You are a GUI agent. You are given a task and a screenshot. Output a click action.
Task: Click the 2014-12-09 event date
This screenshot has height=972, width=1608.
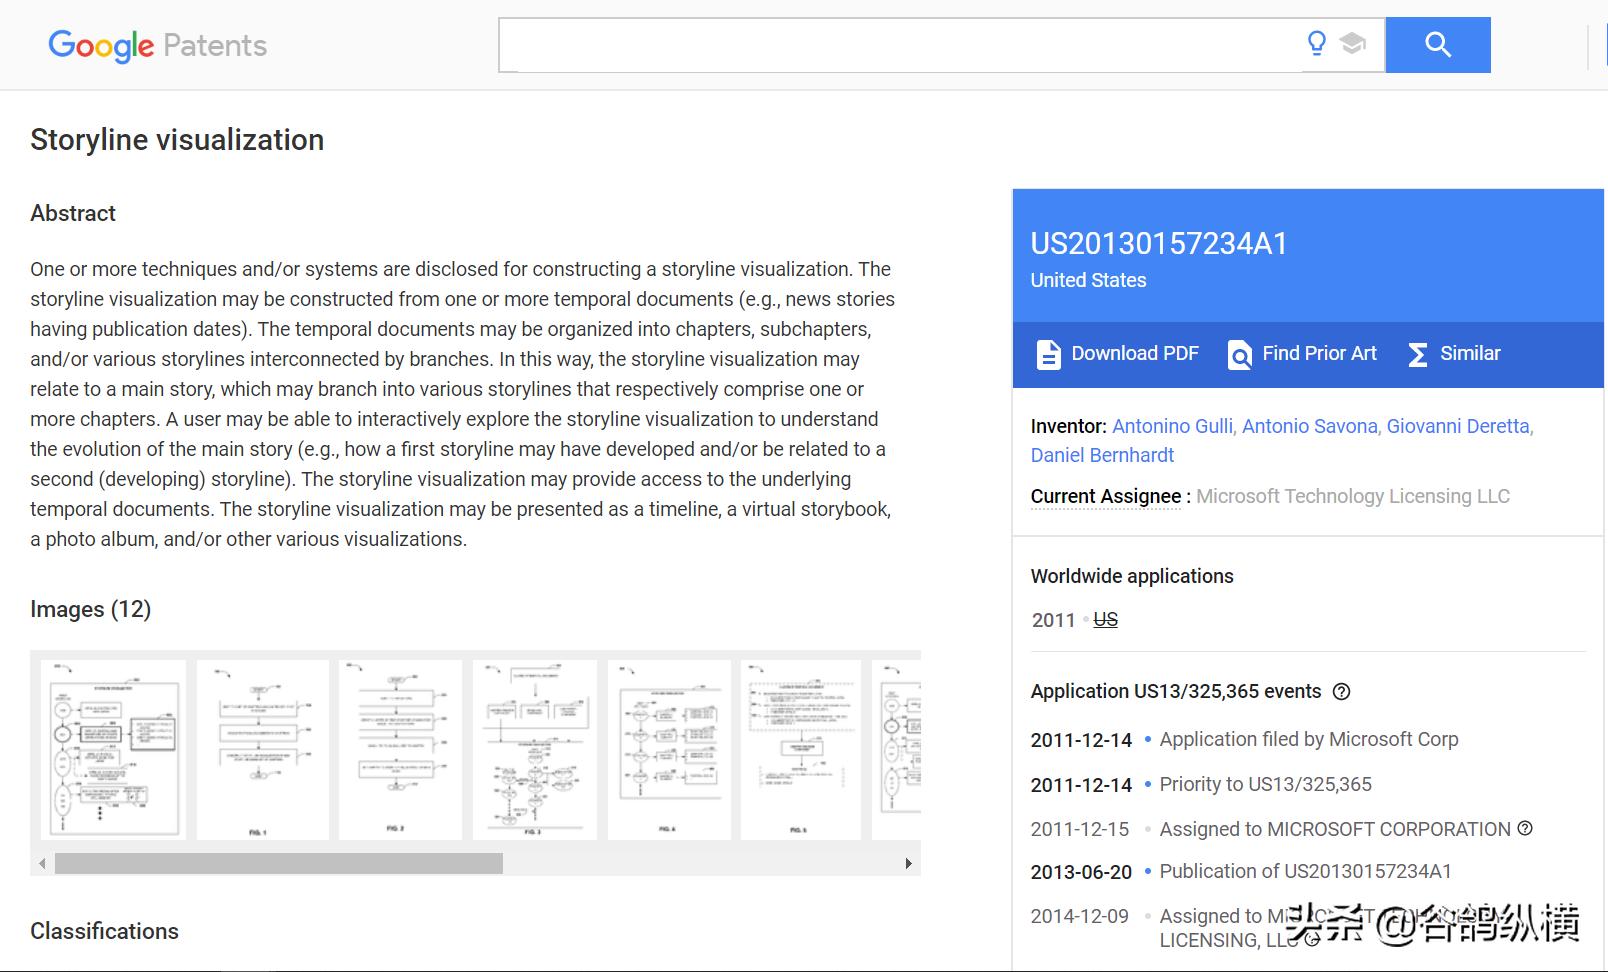tap(1080, 916)
